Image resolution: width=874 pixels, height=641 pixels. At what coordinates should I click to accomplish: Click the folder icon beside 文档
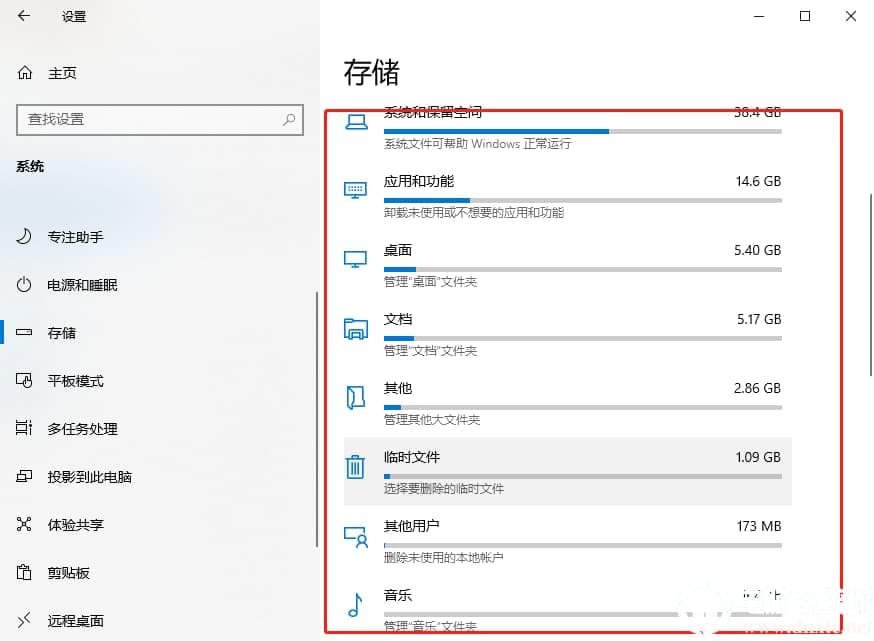355,328
